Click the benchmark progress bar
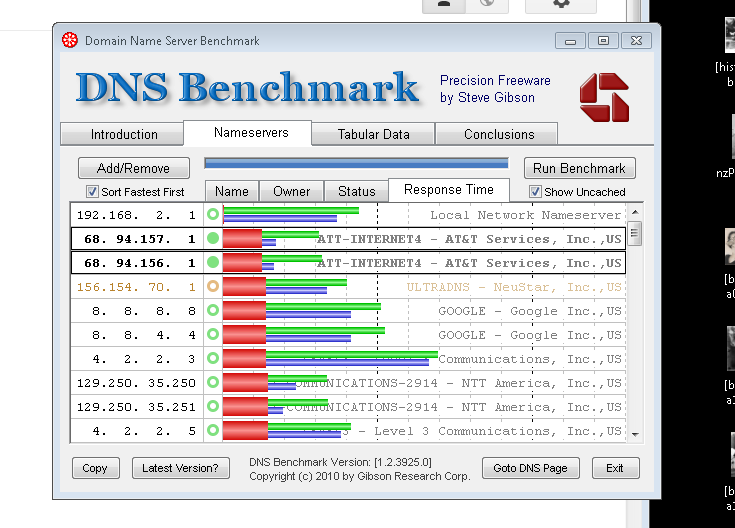This screenshot has width=735, height=528. (356, 163)
